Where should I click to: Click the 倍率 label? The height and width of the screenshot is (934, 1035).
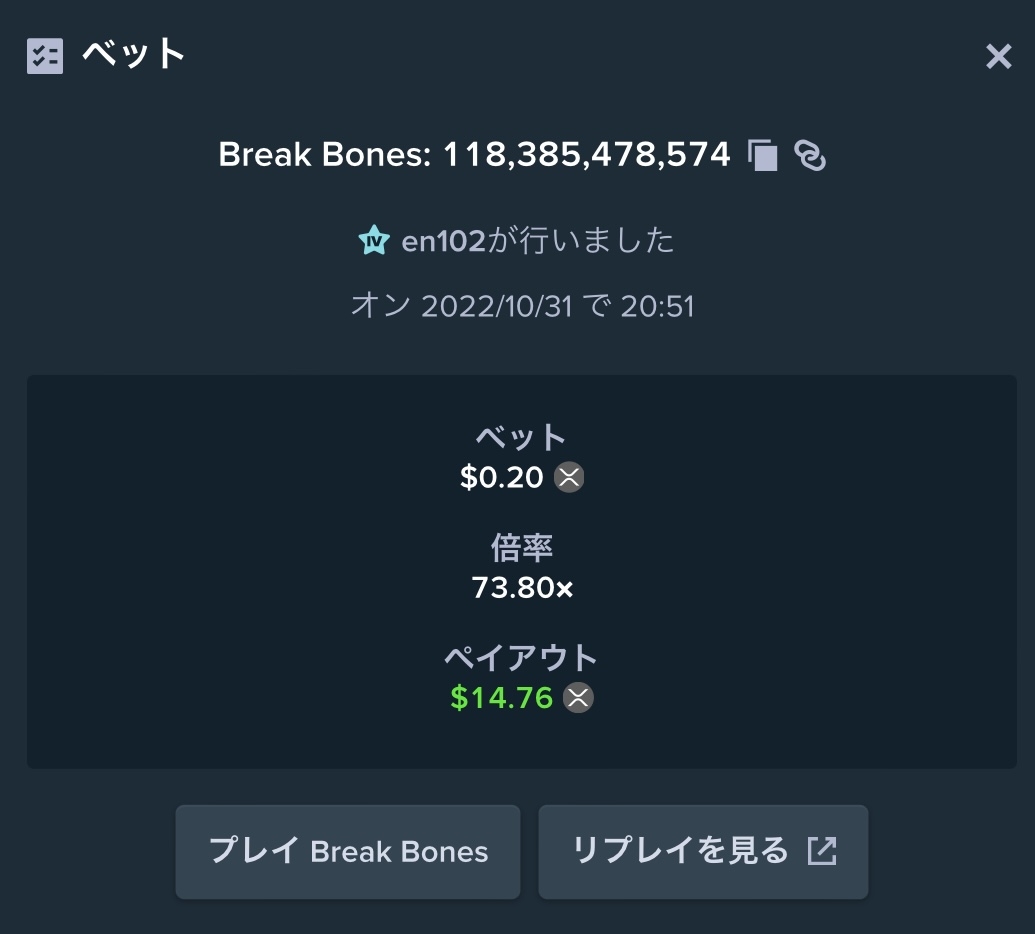[x=521, y=548]
